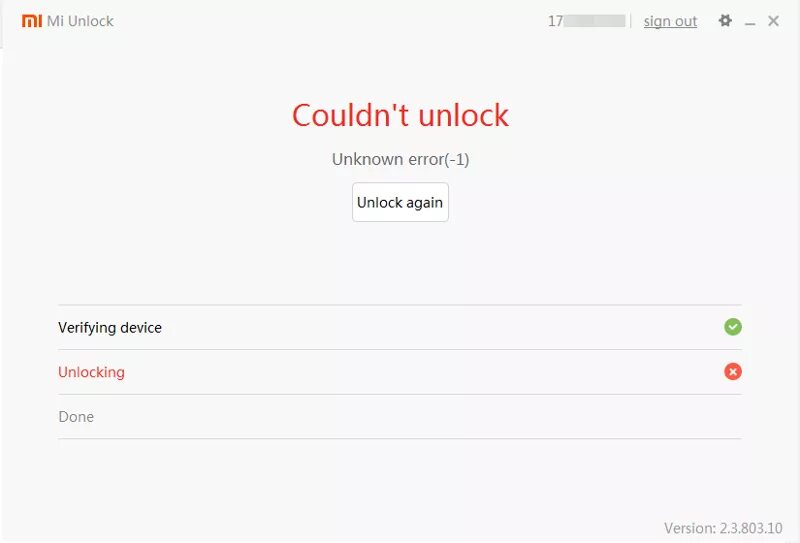Click the red Couldn't unlock heading
Viewport: 800px width, 543px height.
tap(400, 115)
